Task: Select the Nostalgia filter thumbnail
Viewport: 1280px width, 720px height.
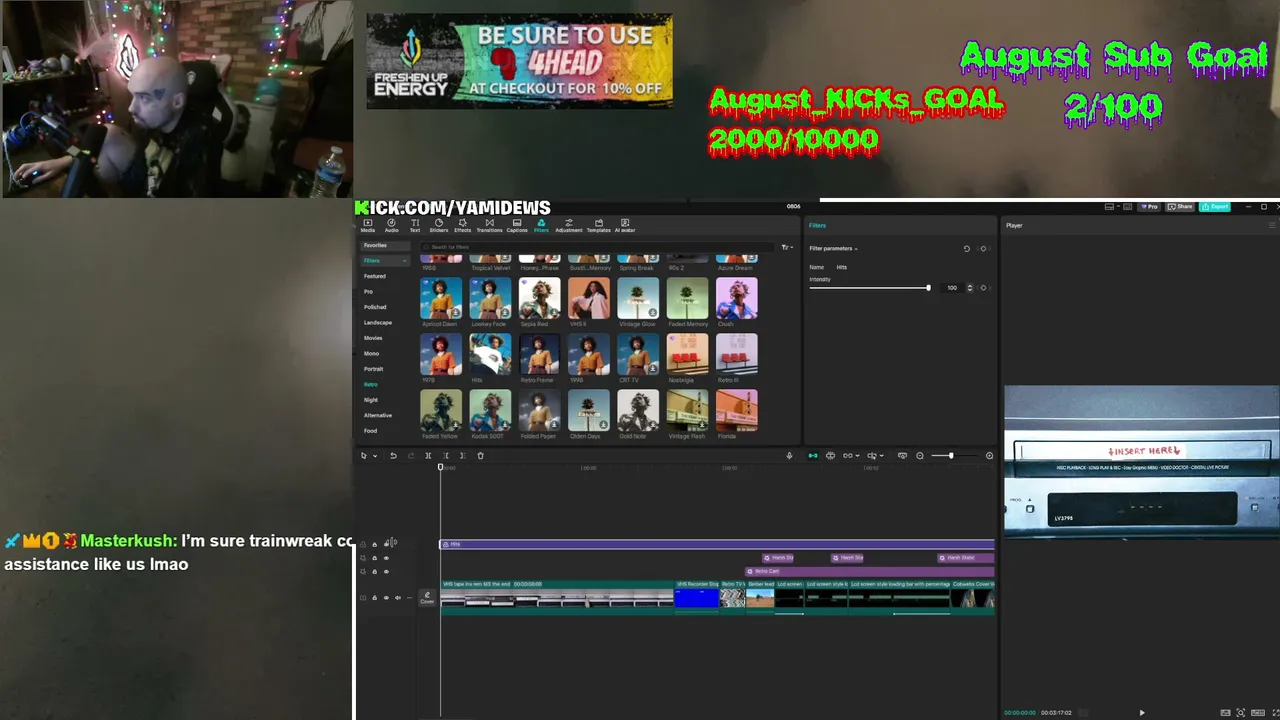Action: (687, 355)
